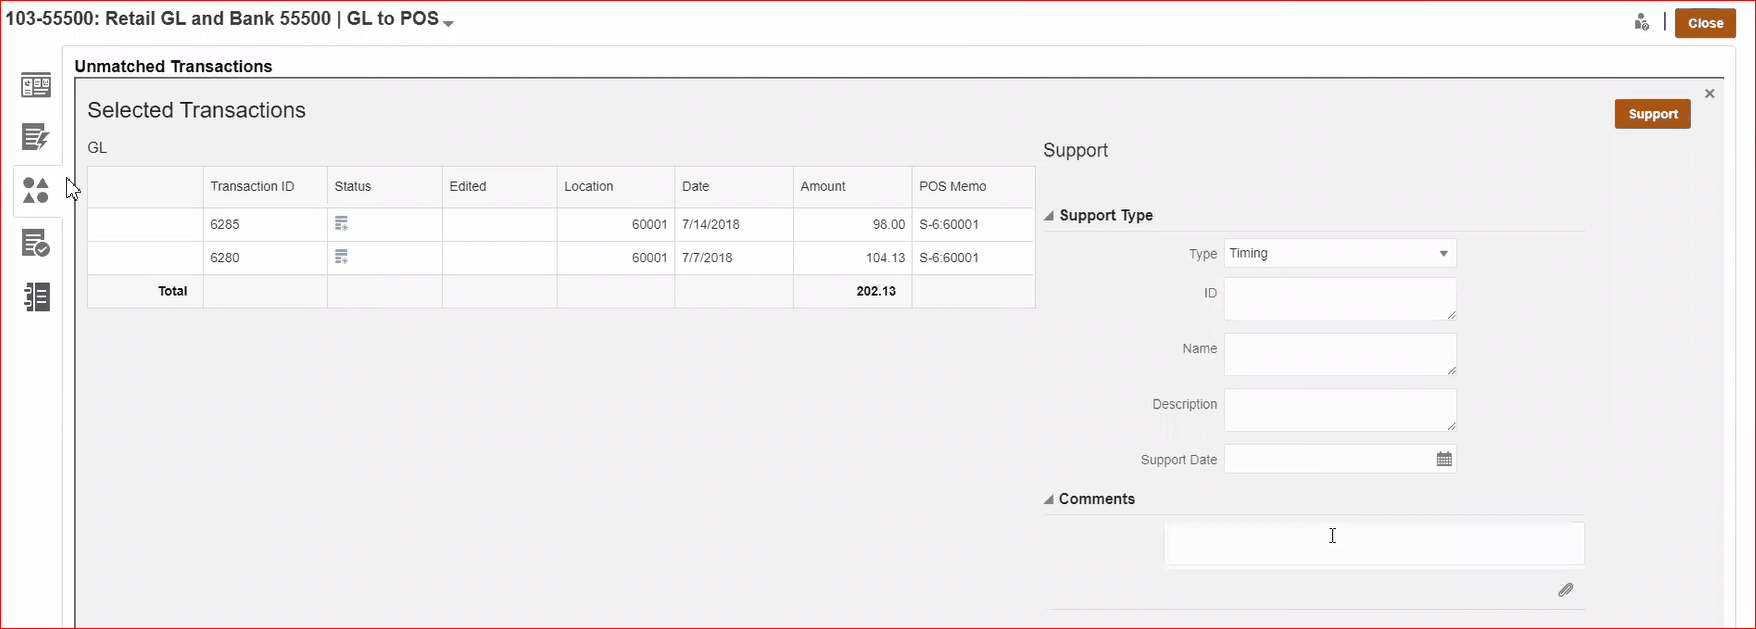
Task: Open the Type dropdown showing Timing
Action: click(1340, 253)
